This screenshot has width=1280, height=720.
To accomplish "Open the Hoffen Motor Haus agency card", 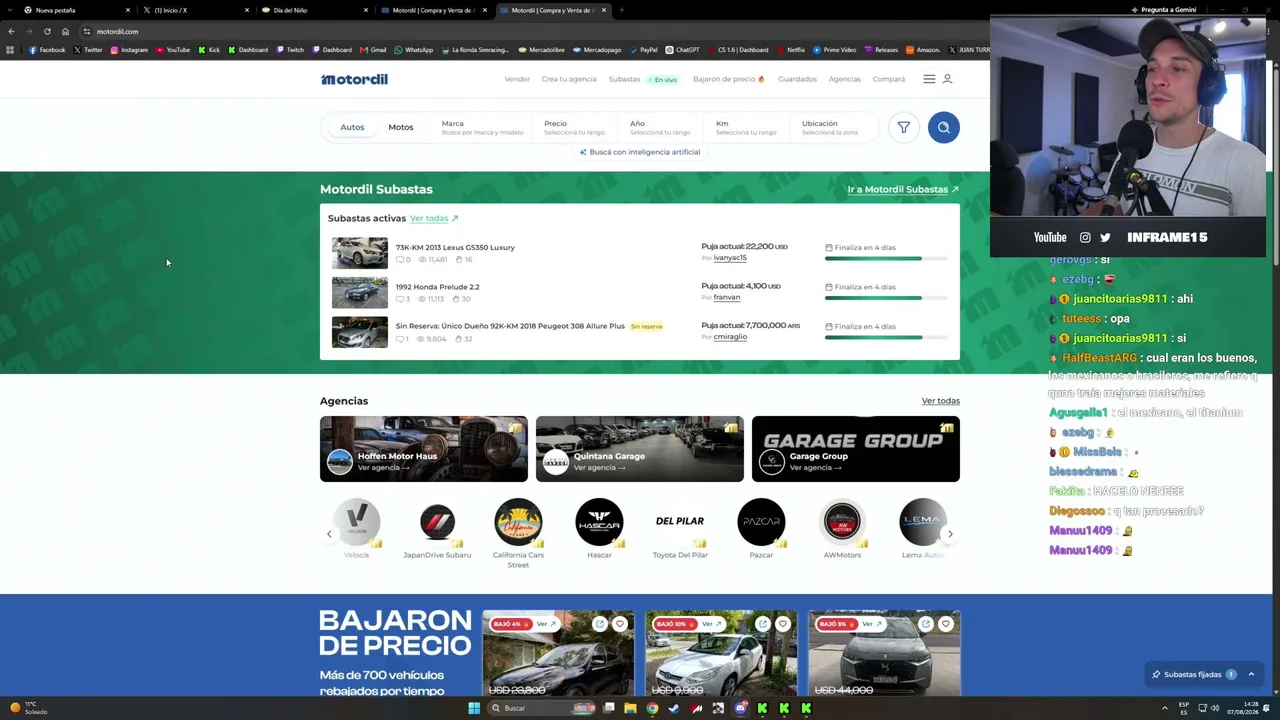I will click(424, 449).
